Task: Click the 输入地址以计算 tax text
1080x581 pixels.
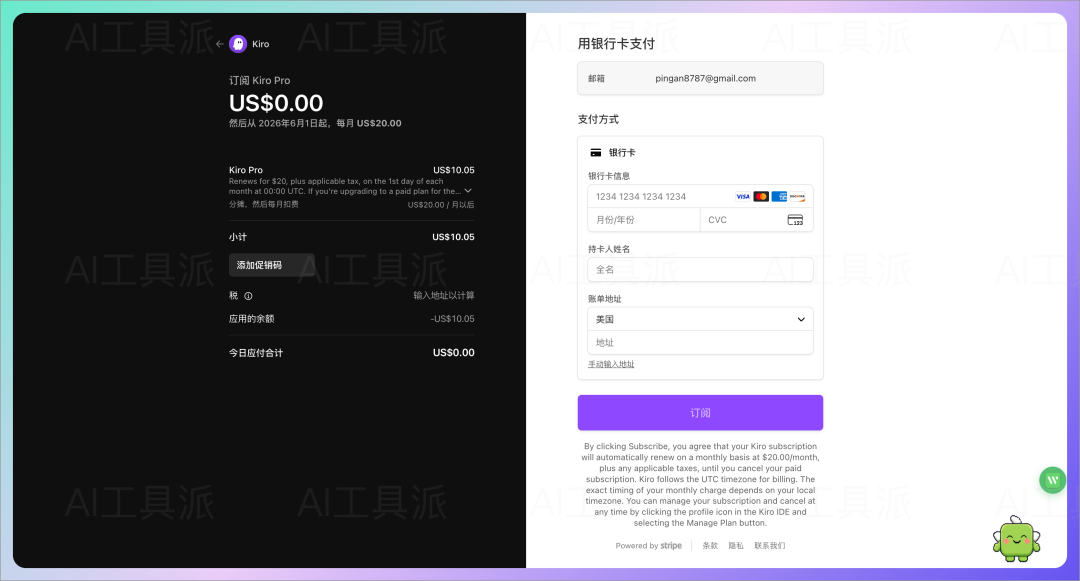Action: point(444,296)
